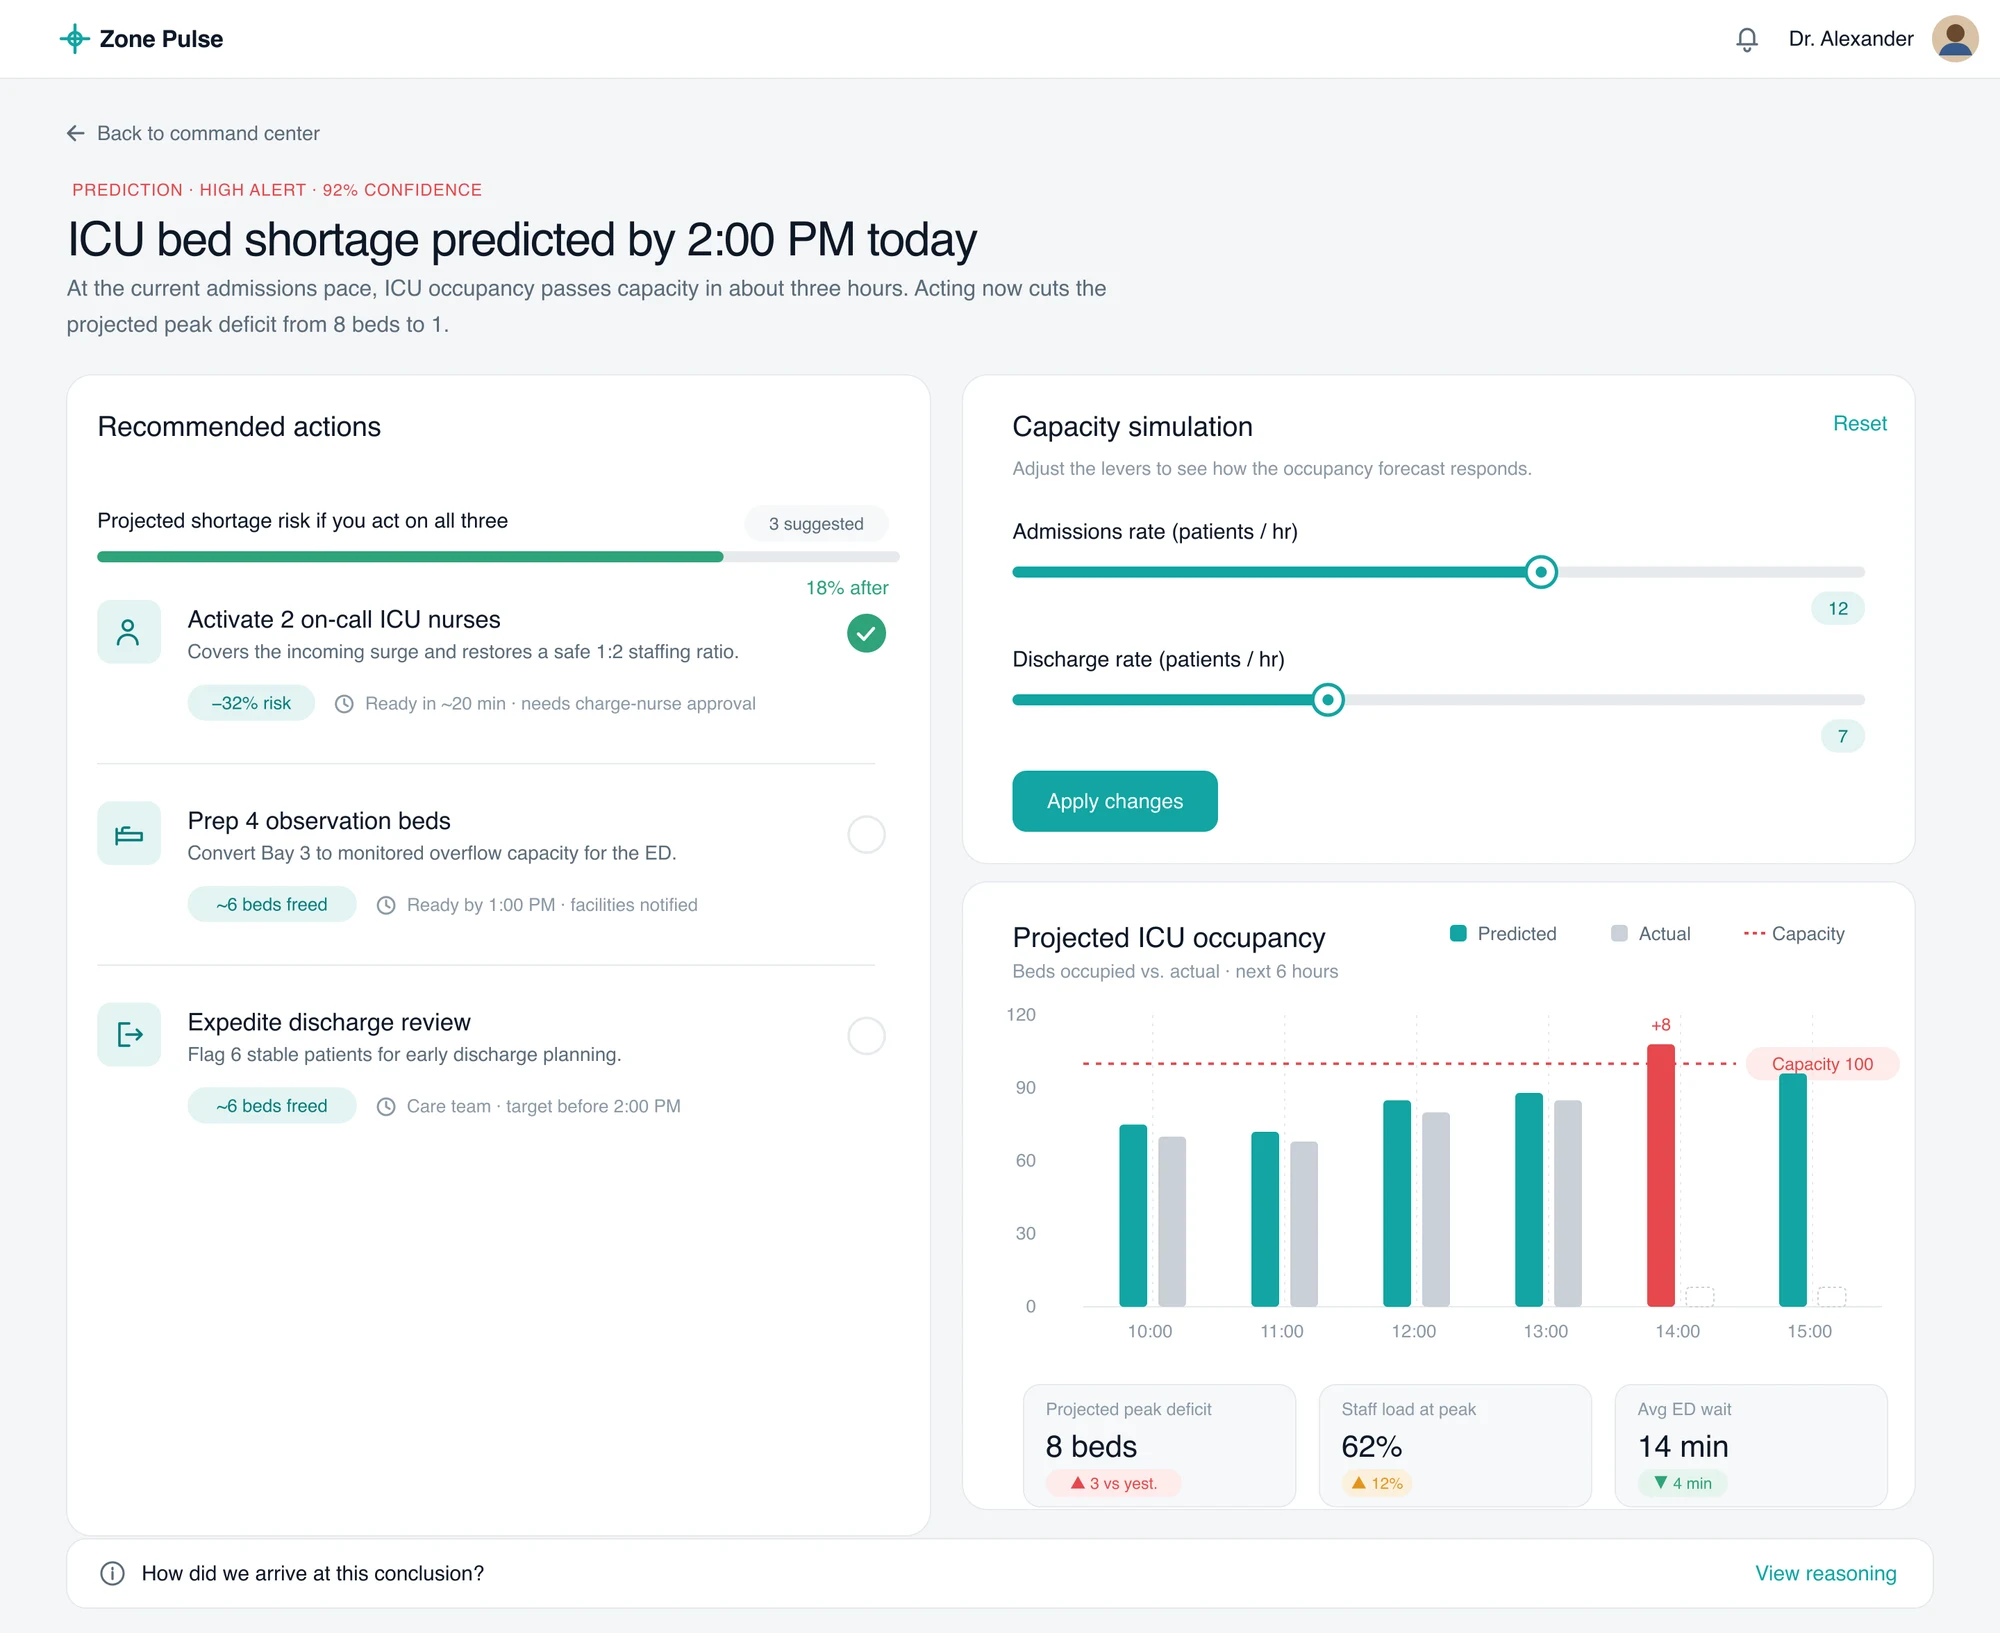This screenshot has height=1633, width=2000.
Task: Open the notifications bell
Action: pyautogui.click(x=1746, y=39)
